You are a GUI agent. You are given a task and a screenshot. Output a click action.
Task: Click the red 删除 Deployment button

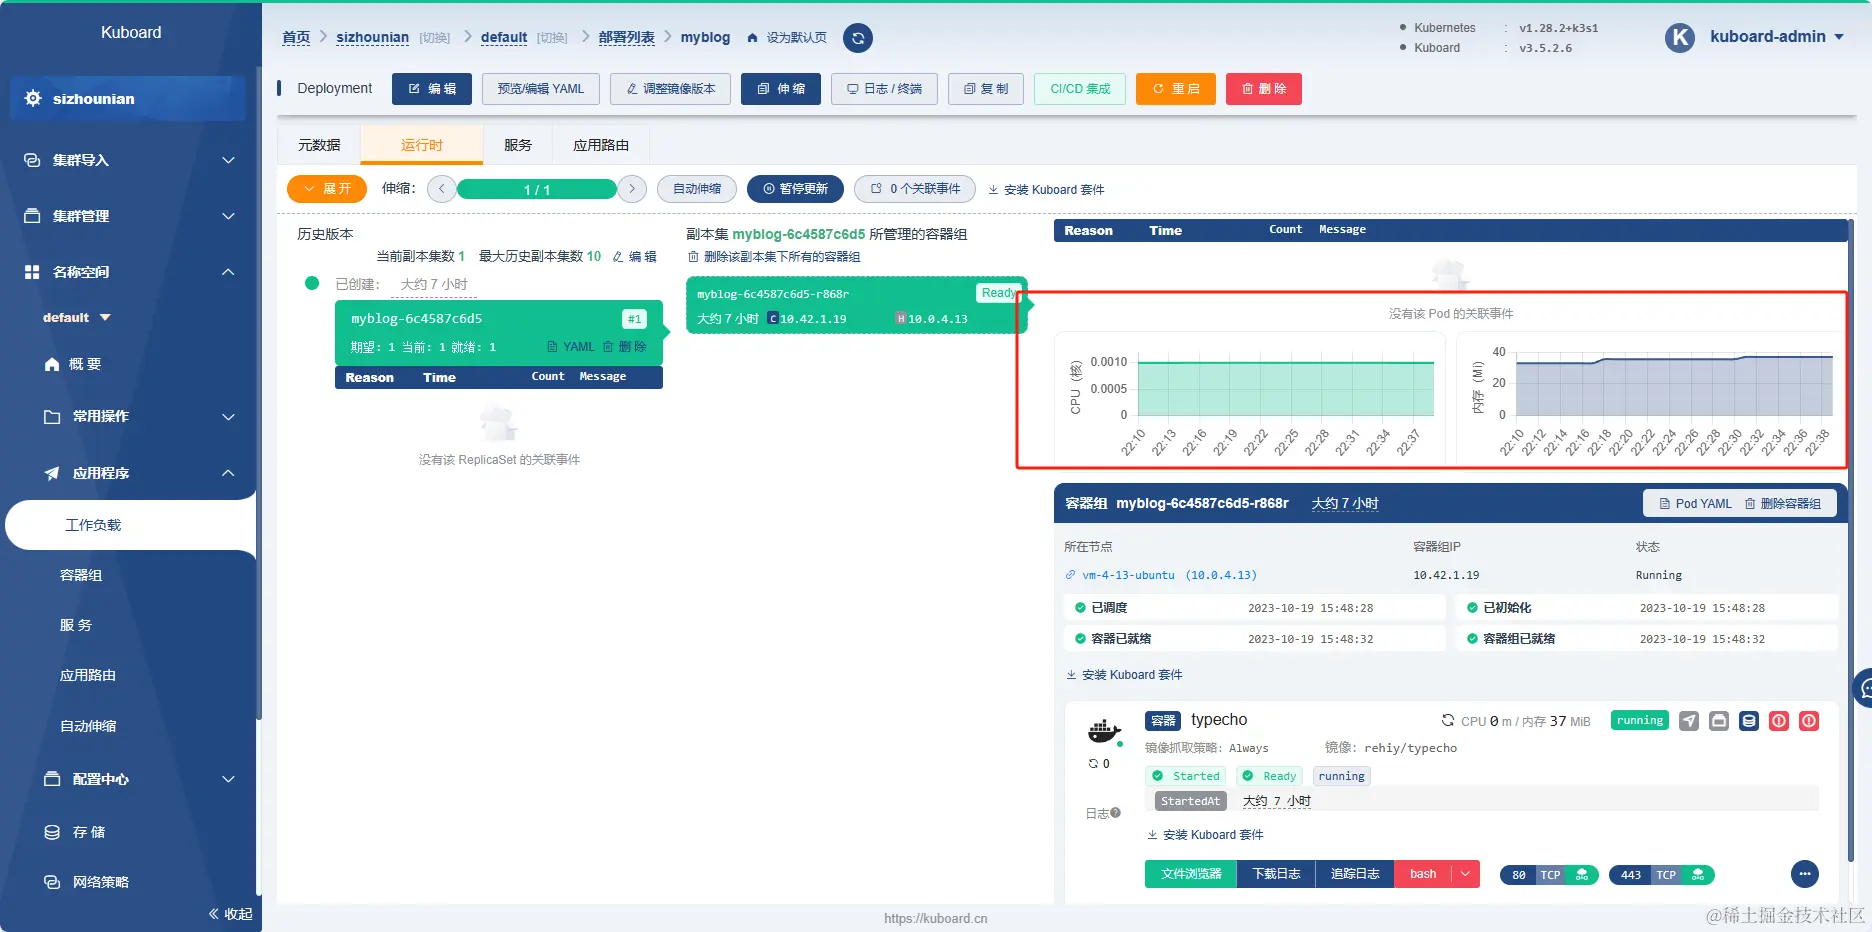(x=1264, y=89)
